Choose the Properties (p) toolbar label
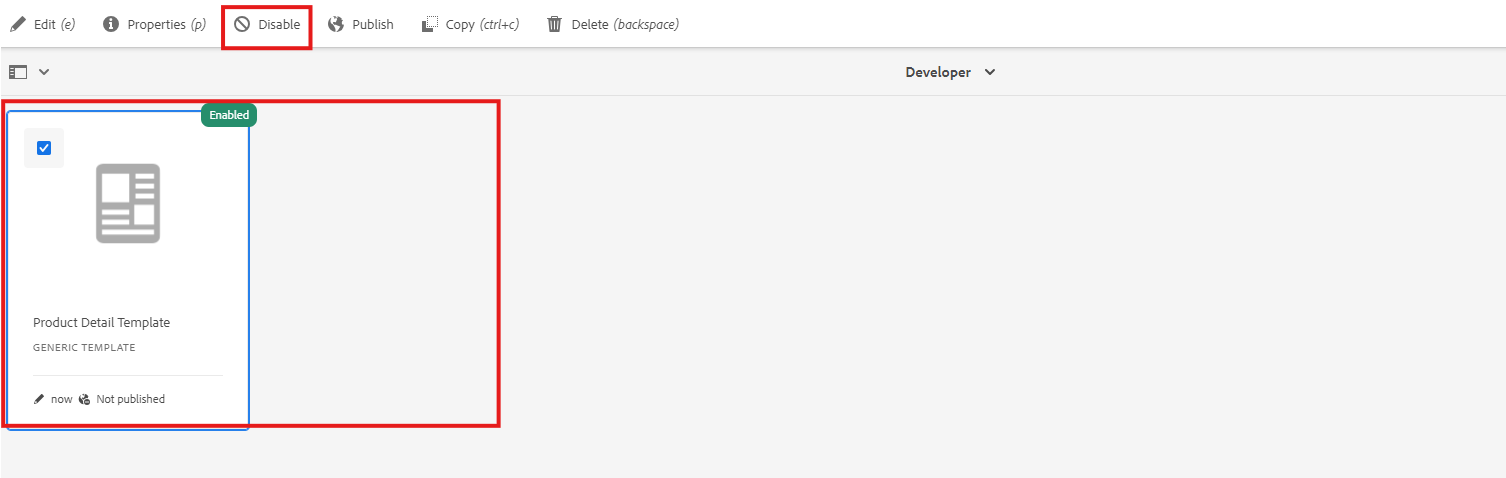 pos(166,24)
